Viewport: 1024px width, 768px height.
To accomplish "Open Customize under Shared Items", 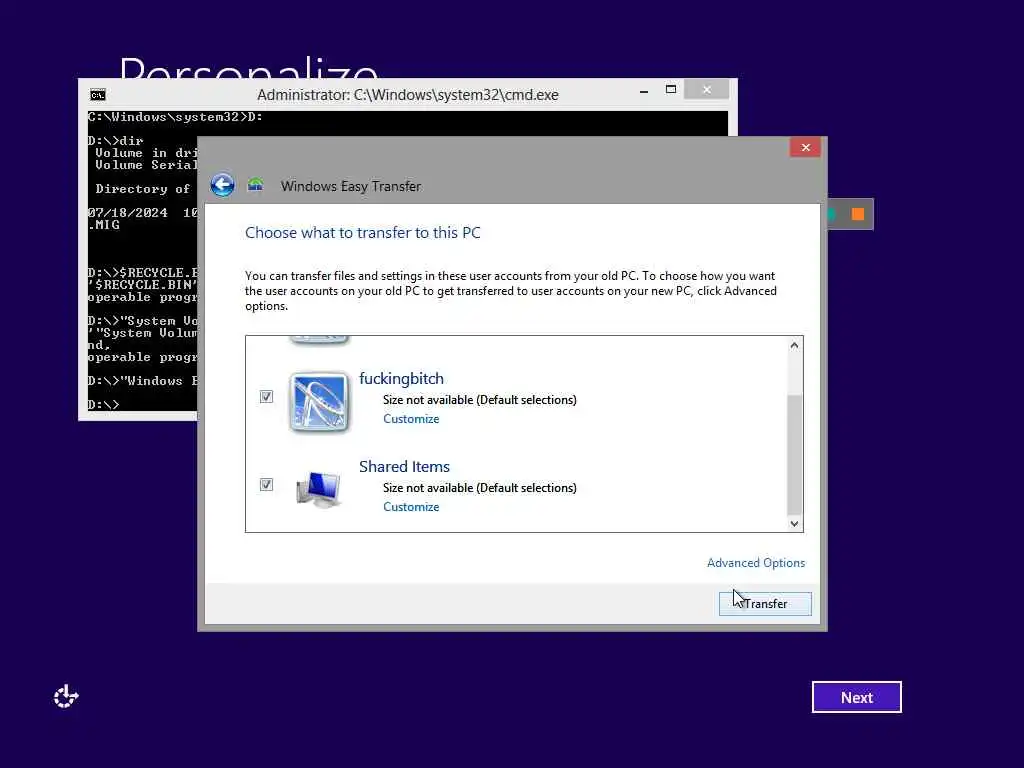I will tap(411, 507).
